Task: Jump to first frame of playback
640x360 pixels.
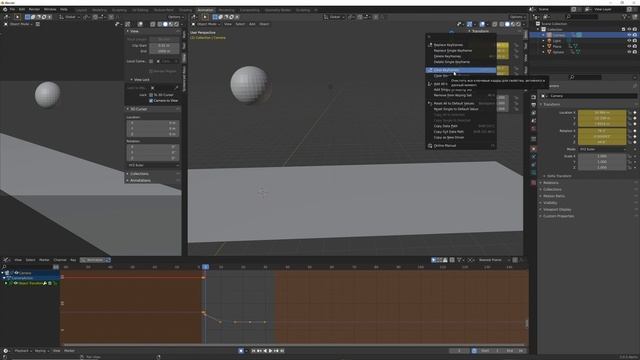Action: 253,351
